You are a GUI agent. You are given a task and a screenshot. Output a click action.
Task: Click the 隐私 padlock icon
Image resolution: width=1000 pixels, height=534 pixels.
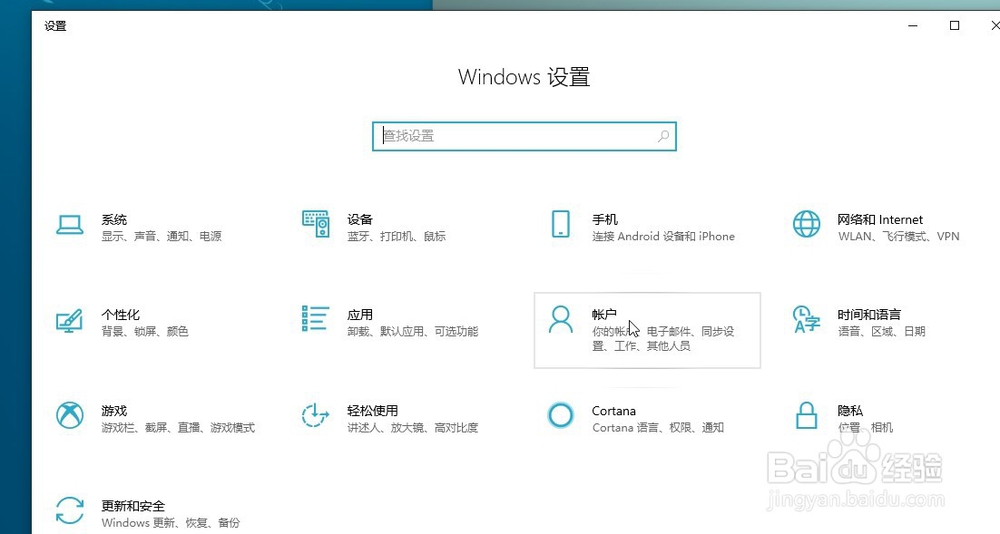[x=806, y=415]
